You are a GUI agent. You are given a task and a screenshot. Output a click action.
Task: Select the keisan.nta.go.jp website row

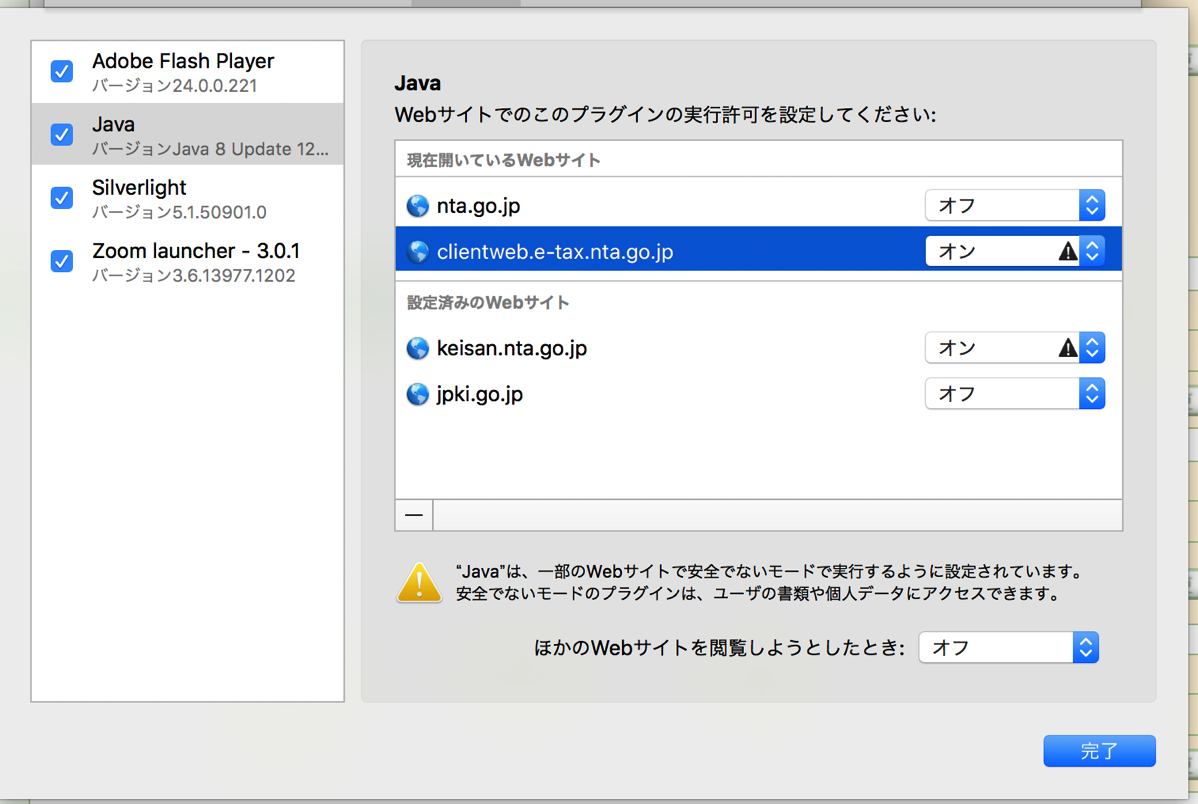(x=759, y=348)
